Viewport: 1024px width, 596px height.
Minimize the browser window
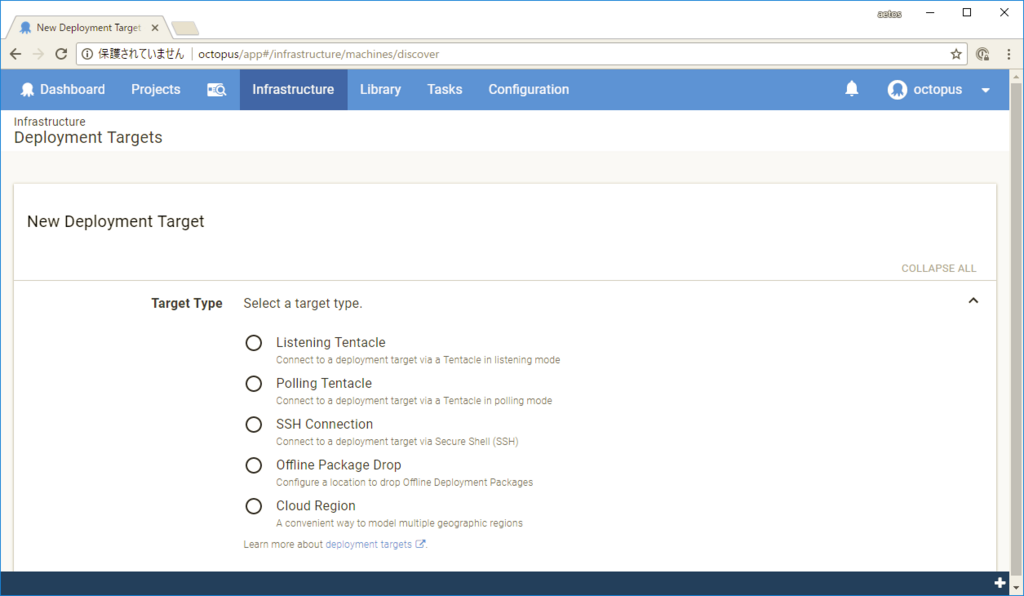click(930, 12)
